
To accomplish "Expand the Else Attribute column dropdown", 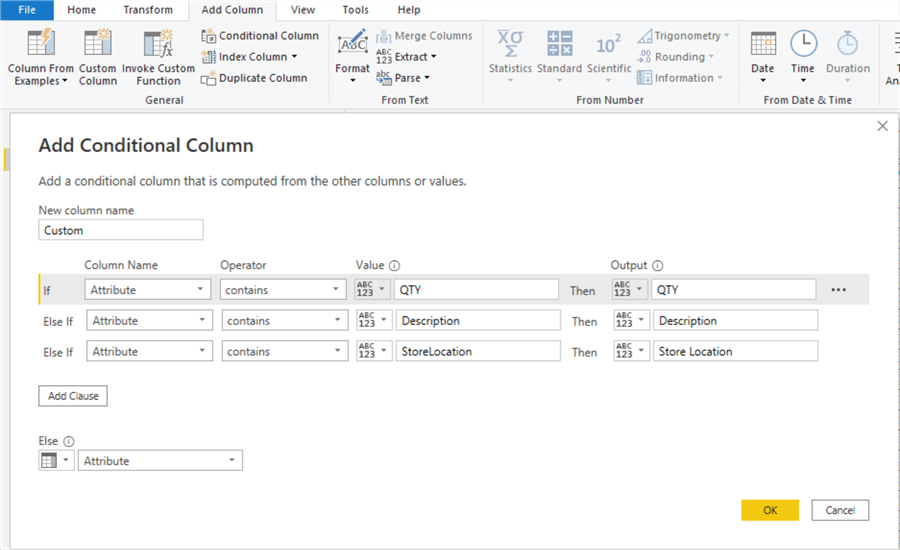I will pyautogui.click(x=160, y=461).
